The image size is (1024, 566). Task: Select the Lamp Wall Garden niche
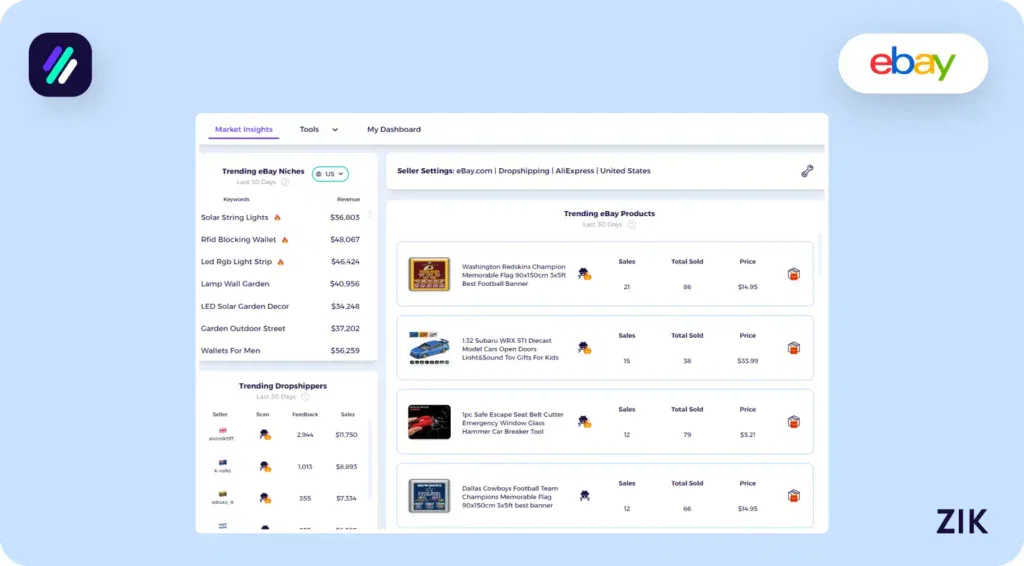(235, 284)
